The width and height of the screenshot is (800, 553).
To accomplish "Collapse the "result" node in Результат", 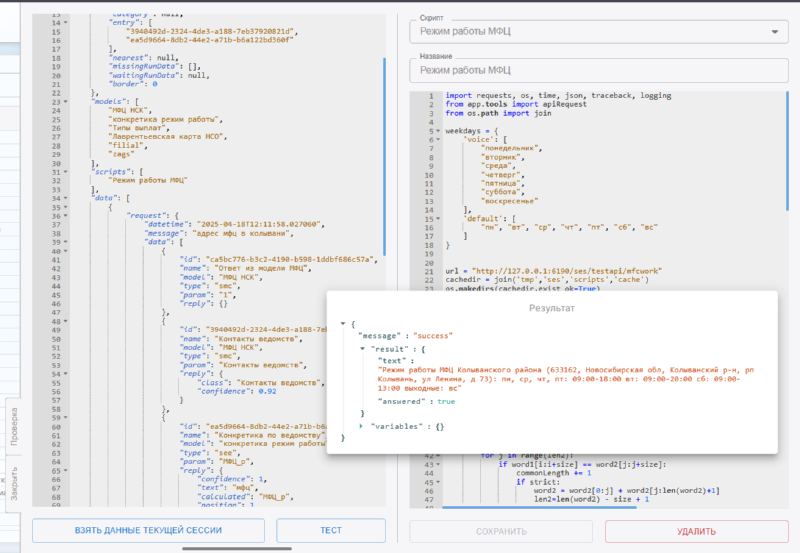I will (362, 347).
